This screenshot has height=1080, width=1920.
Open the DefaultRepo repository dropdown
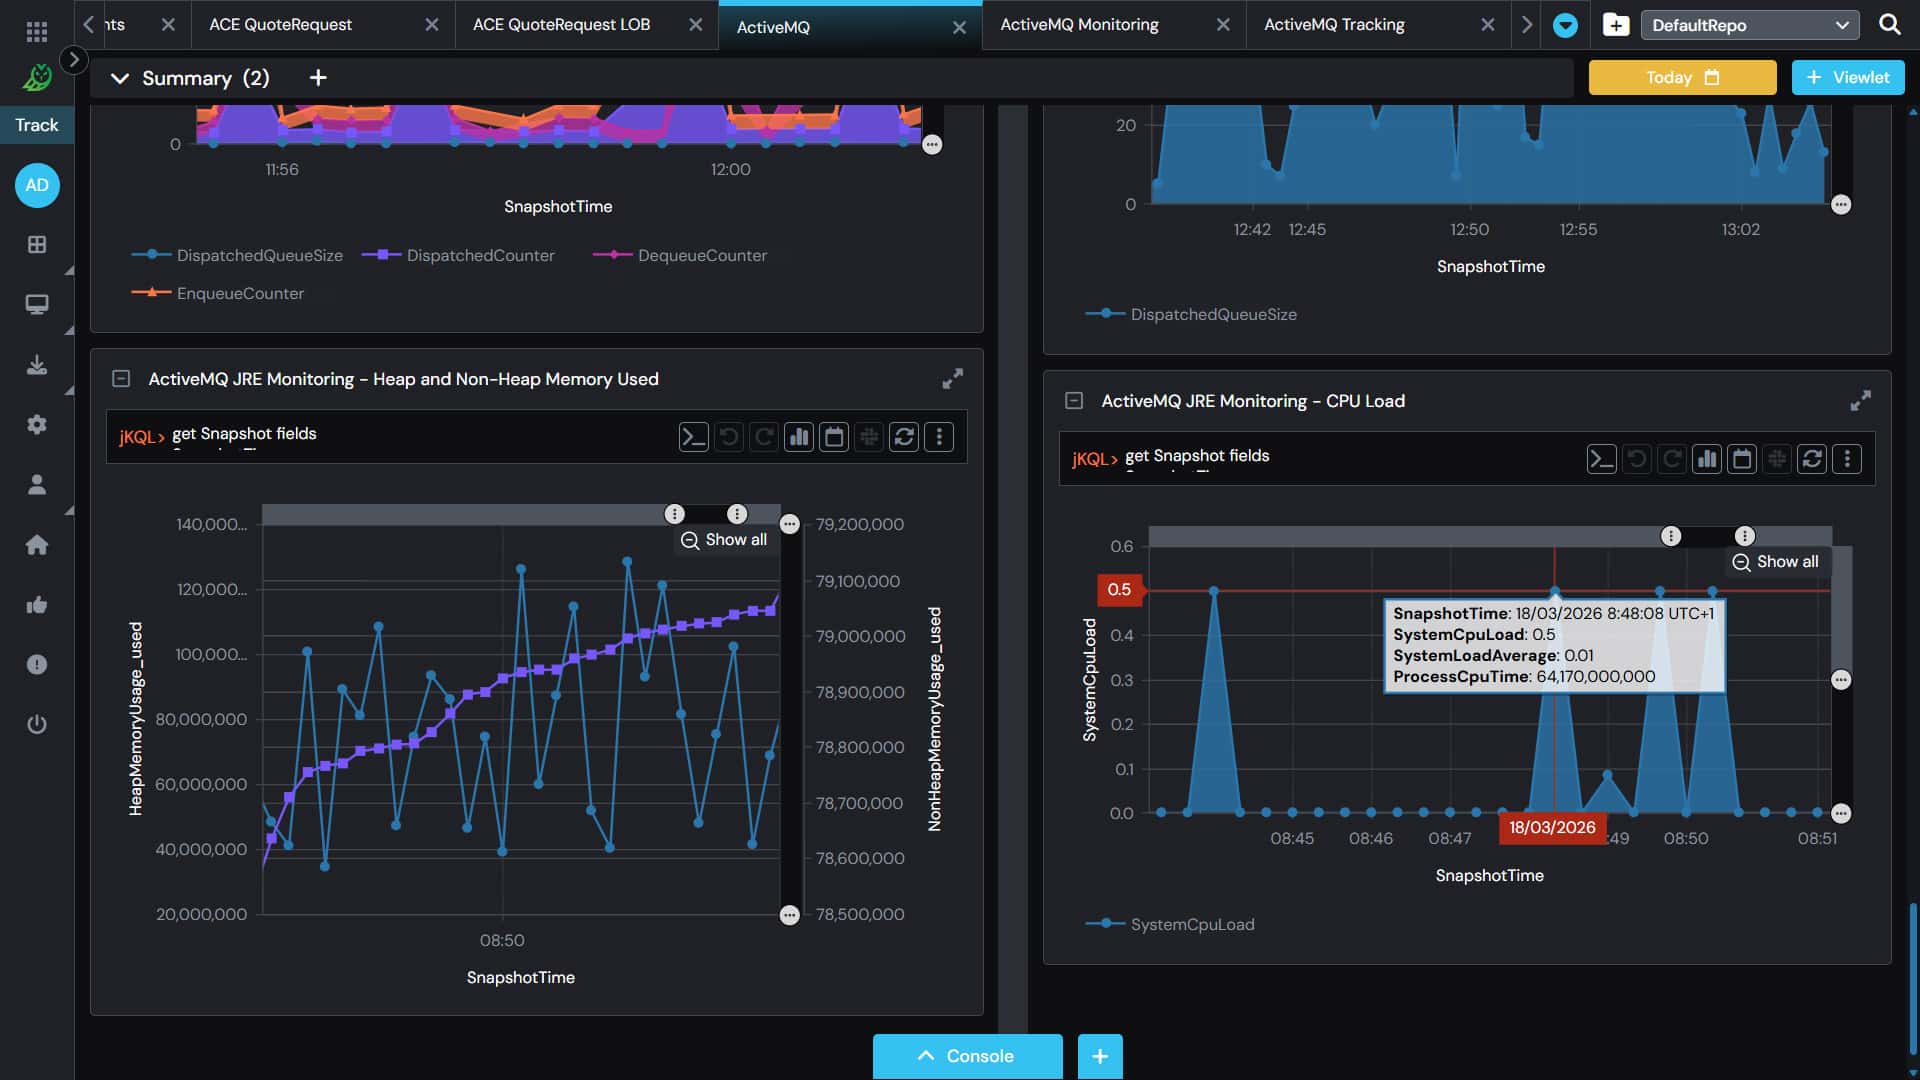1750,23
